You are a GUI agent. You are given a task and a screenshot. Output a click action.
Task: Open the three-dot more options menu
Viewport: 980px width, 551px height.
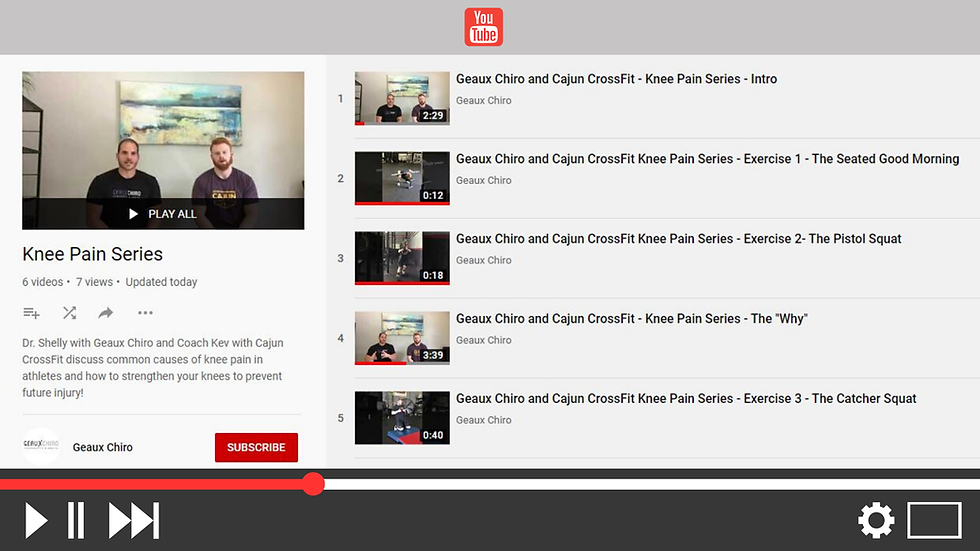(145, 313)
